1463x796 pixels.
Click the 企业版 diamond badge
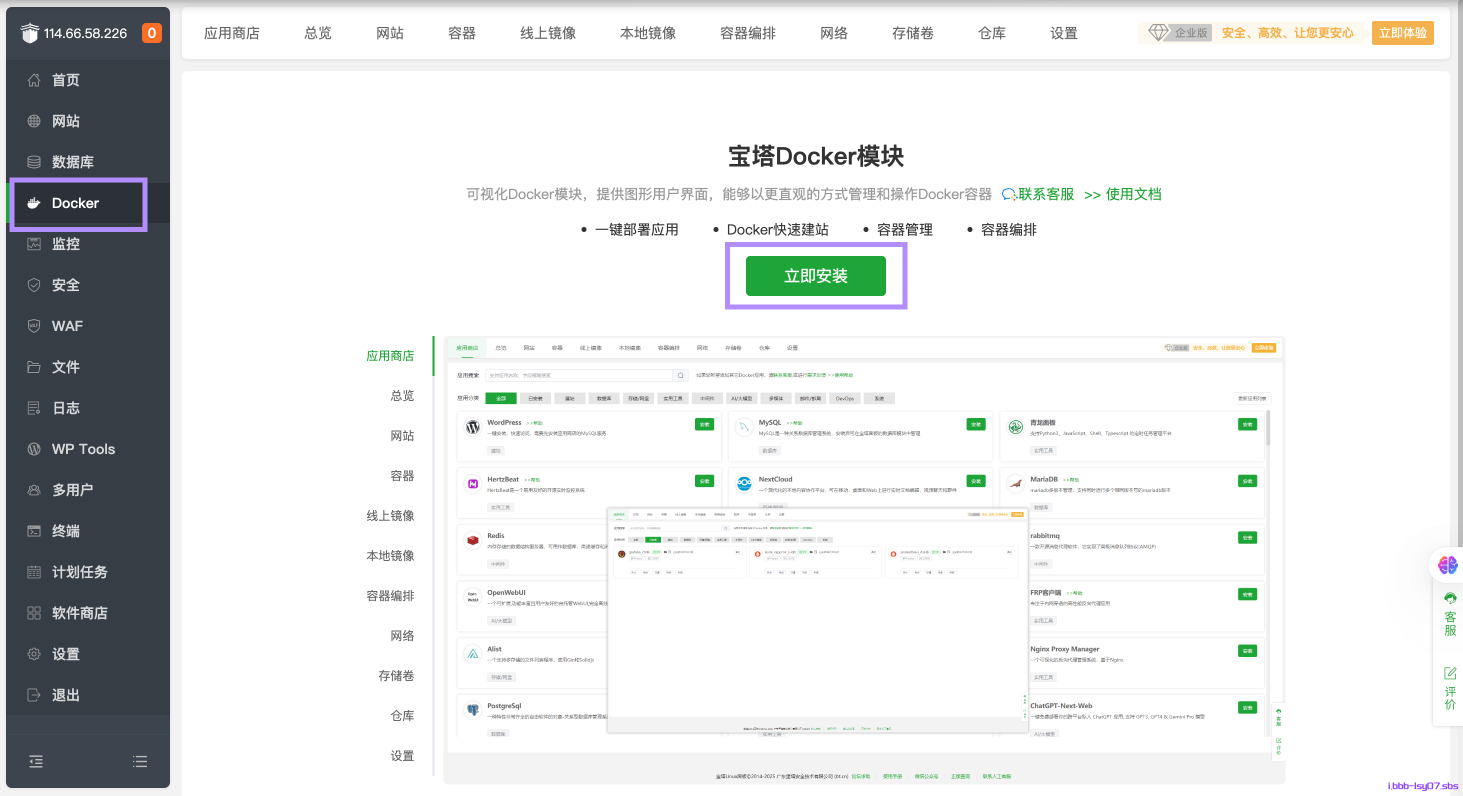pos(1178,33)
